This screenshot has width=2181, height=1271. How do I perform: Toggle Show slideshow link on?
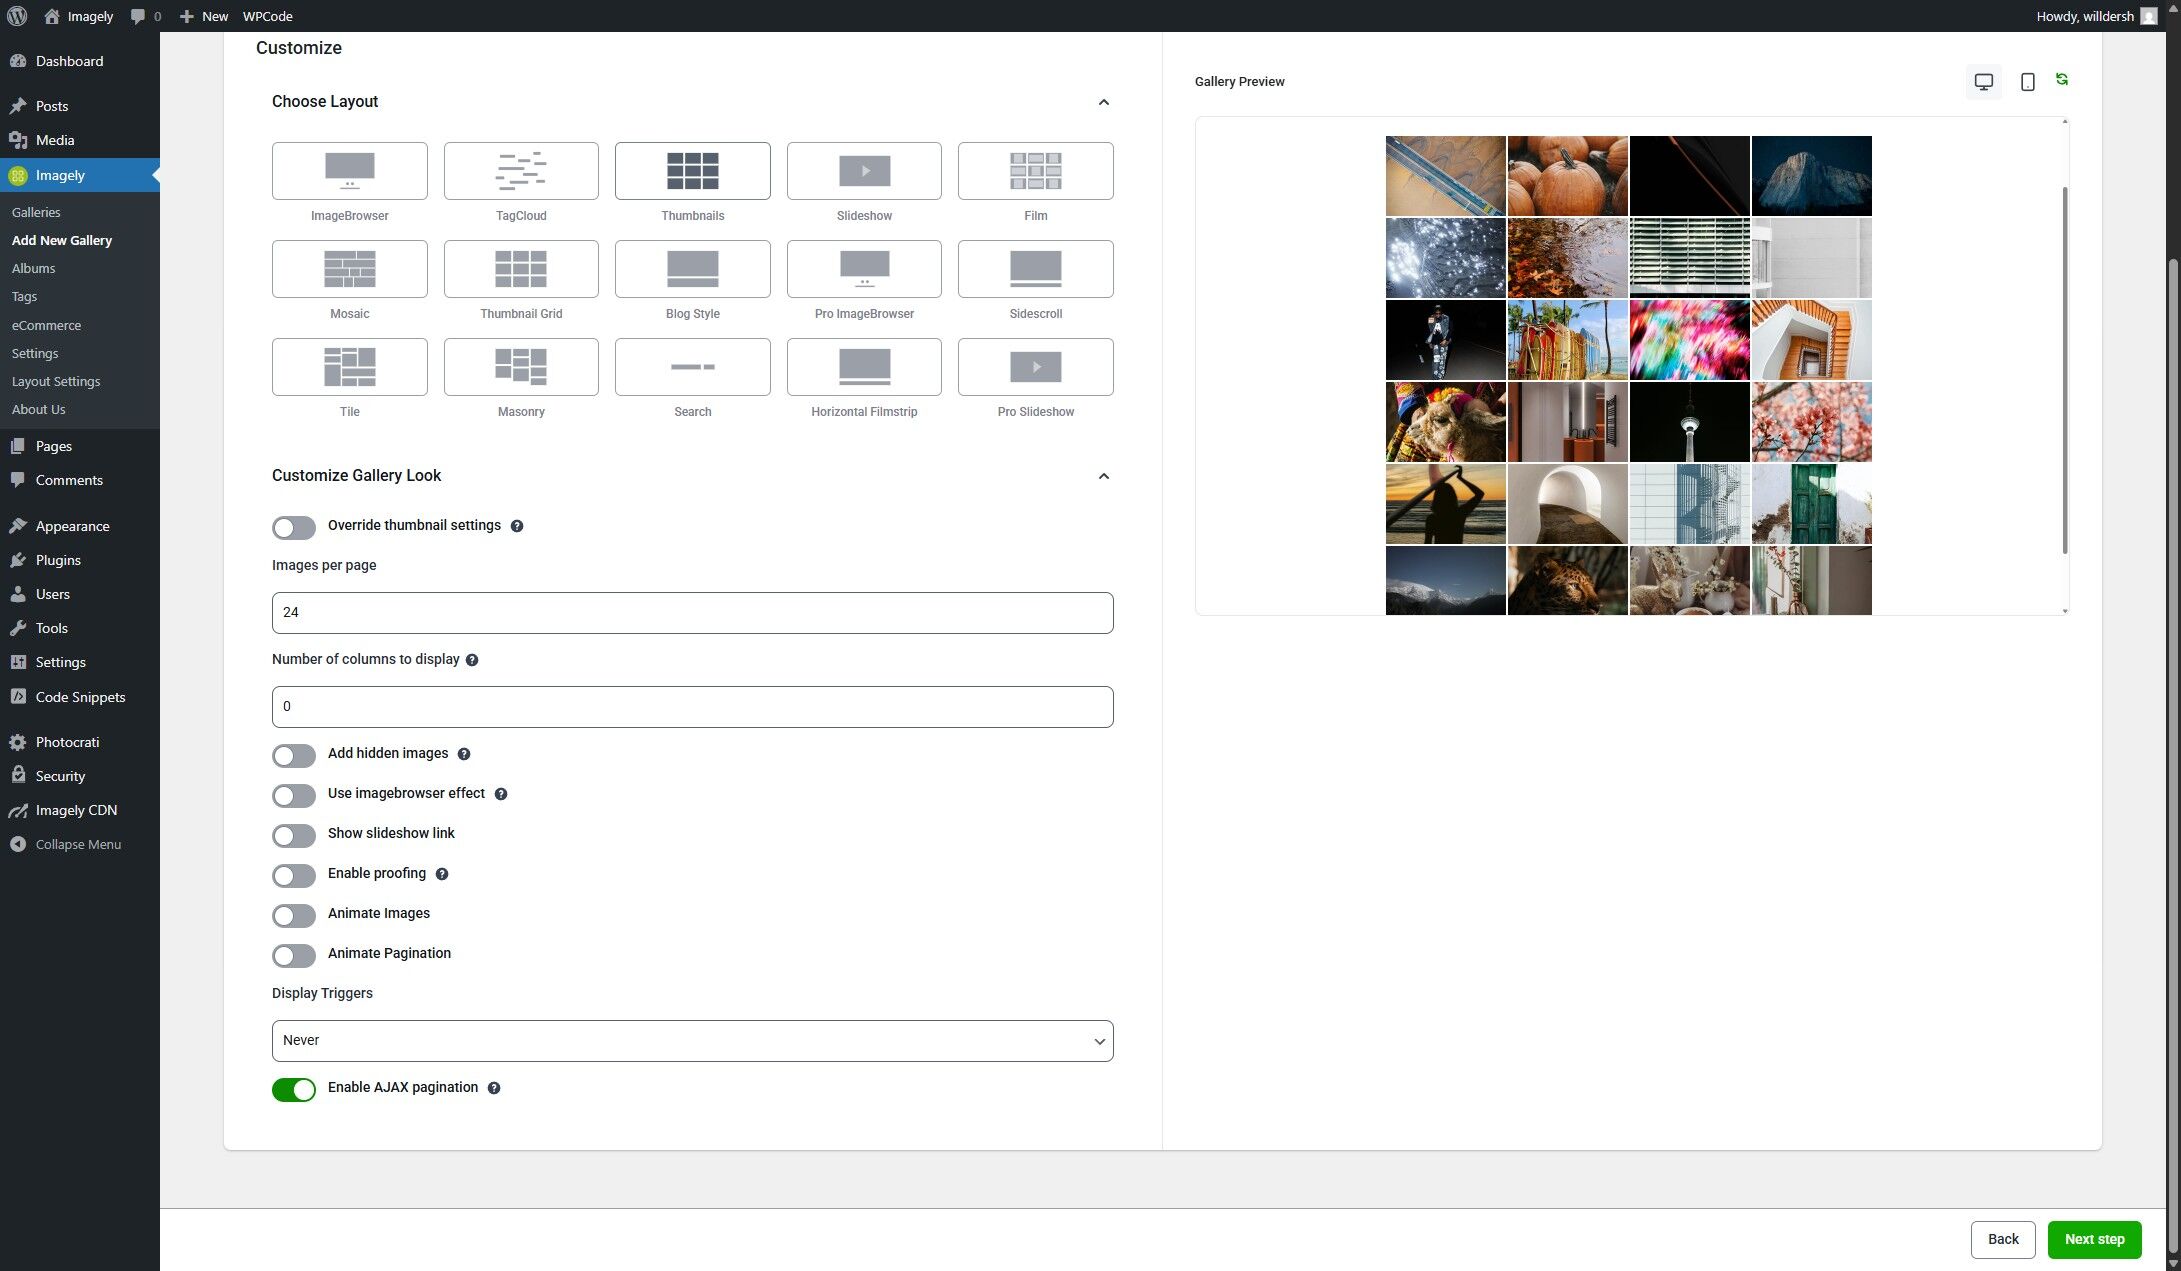[x=294, y=835]
